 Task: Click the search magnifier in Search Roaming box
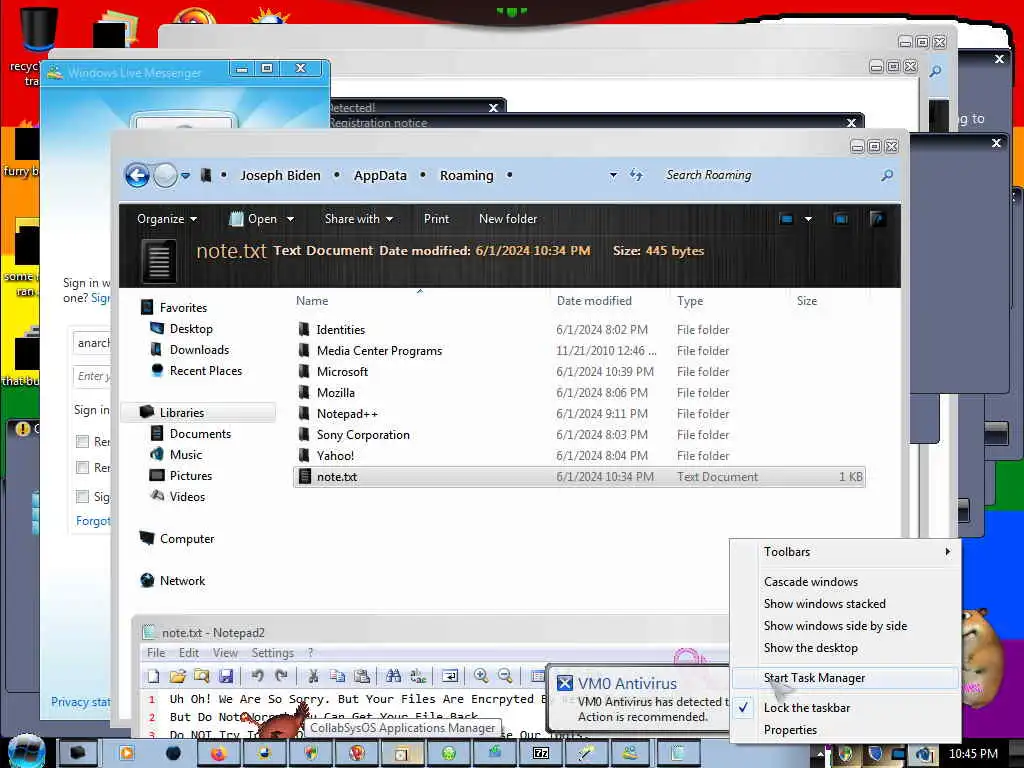tap(887, 175)
